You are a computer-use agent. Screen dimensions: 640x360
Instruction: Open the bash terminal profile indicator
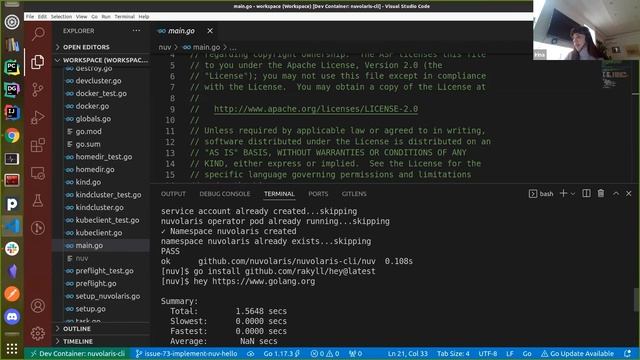pos(541,193)
